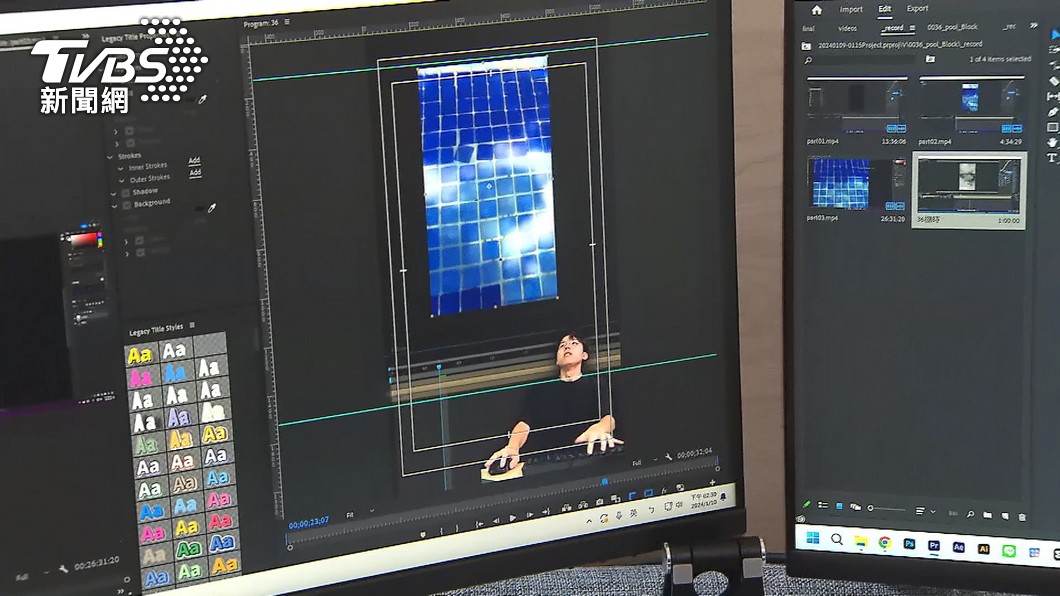Open After Effects from taskbar
This screenshot has width=1060, height=596.
(959, 547)
